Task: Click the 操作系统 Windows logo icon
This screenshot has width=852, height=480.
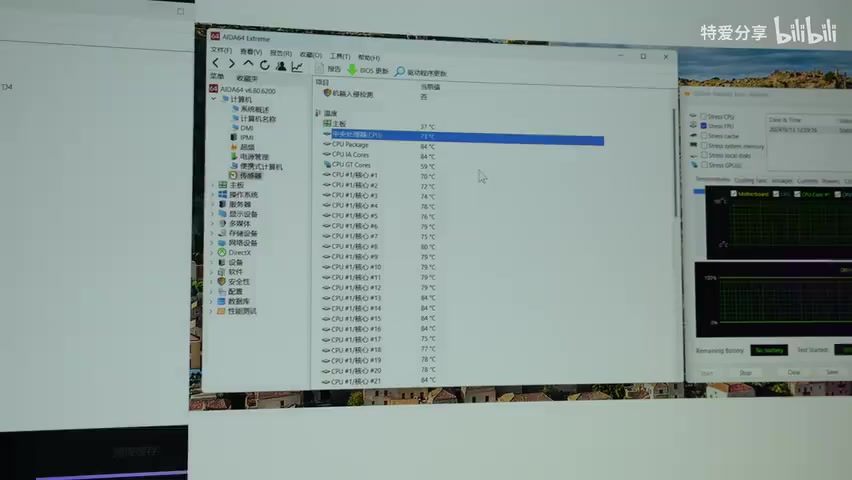Action: (x=222, y=194)
